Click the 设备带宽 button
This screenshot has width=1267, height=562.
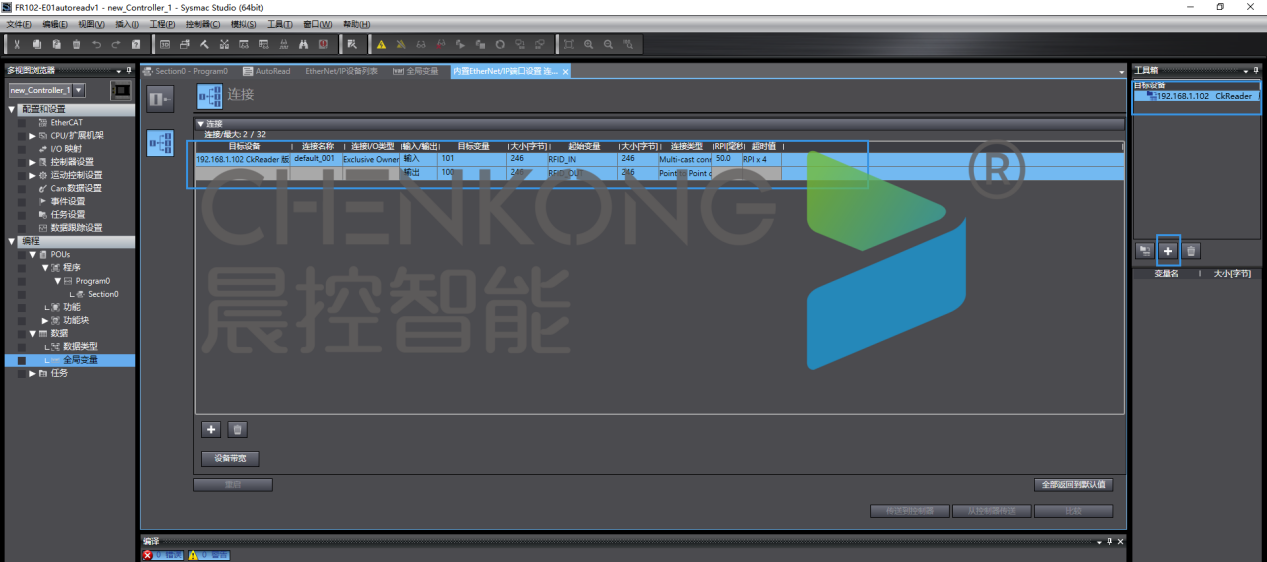pos(230,459)
